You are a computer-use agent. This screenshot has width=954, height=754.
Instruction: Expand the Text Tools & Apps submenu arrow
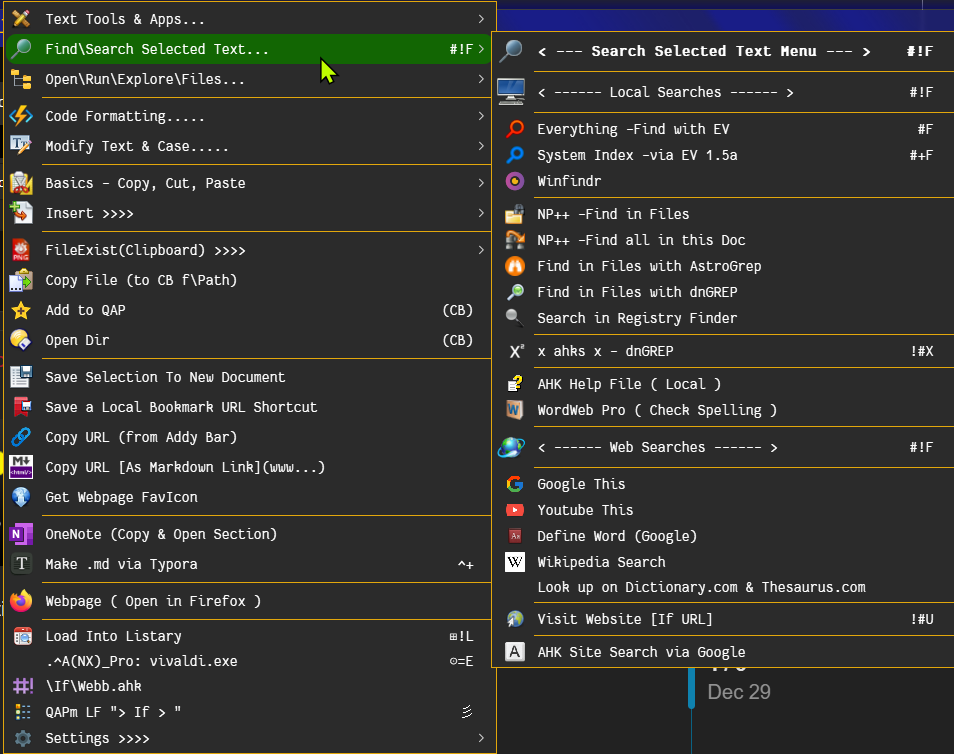(481, 19)
